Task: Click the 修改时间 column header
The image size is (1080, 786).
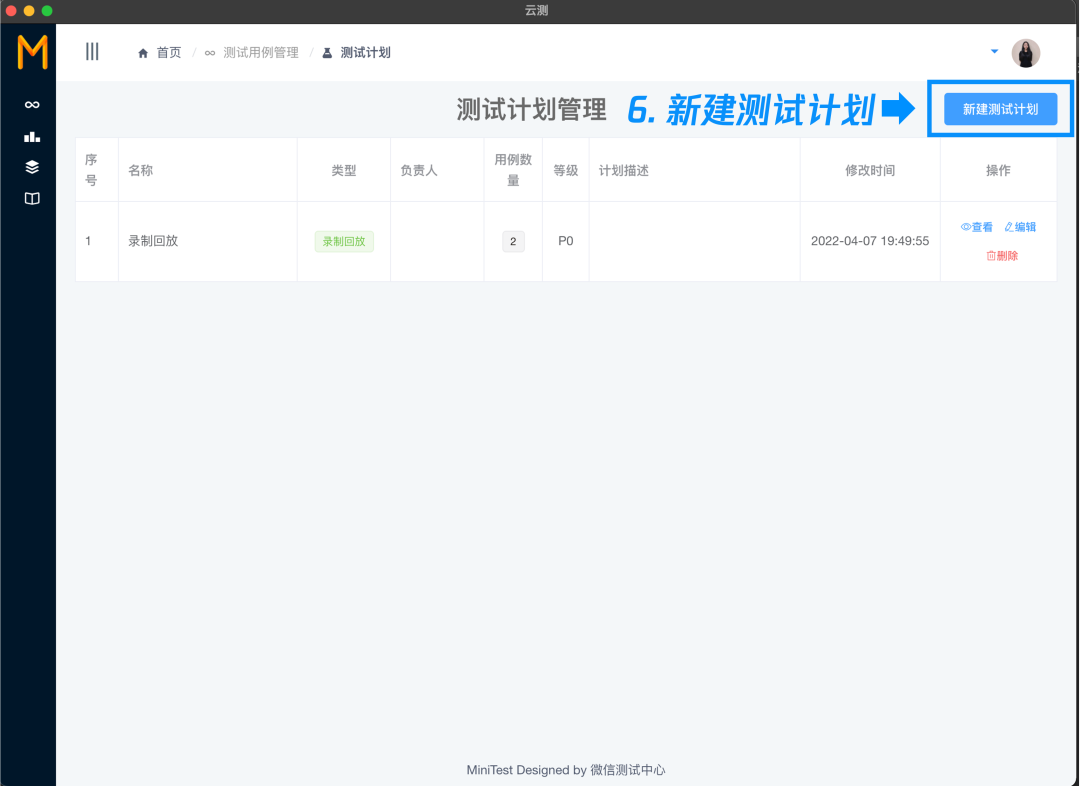Action: [x=870, y=170]
